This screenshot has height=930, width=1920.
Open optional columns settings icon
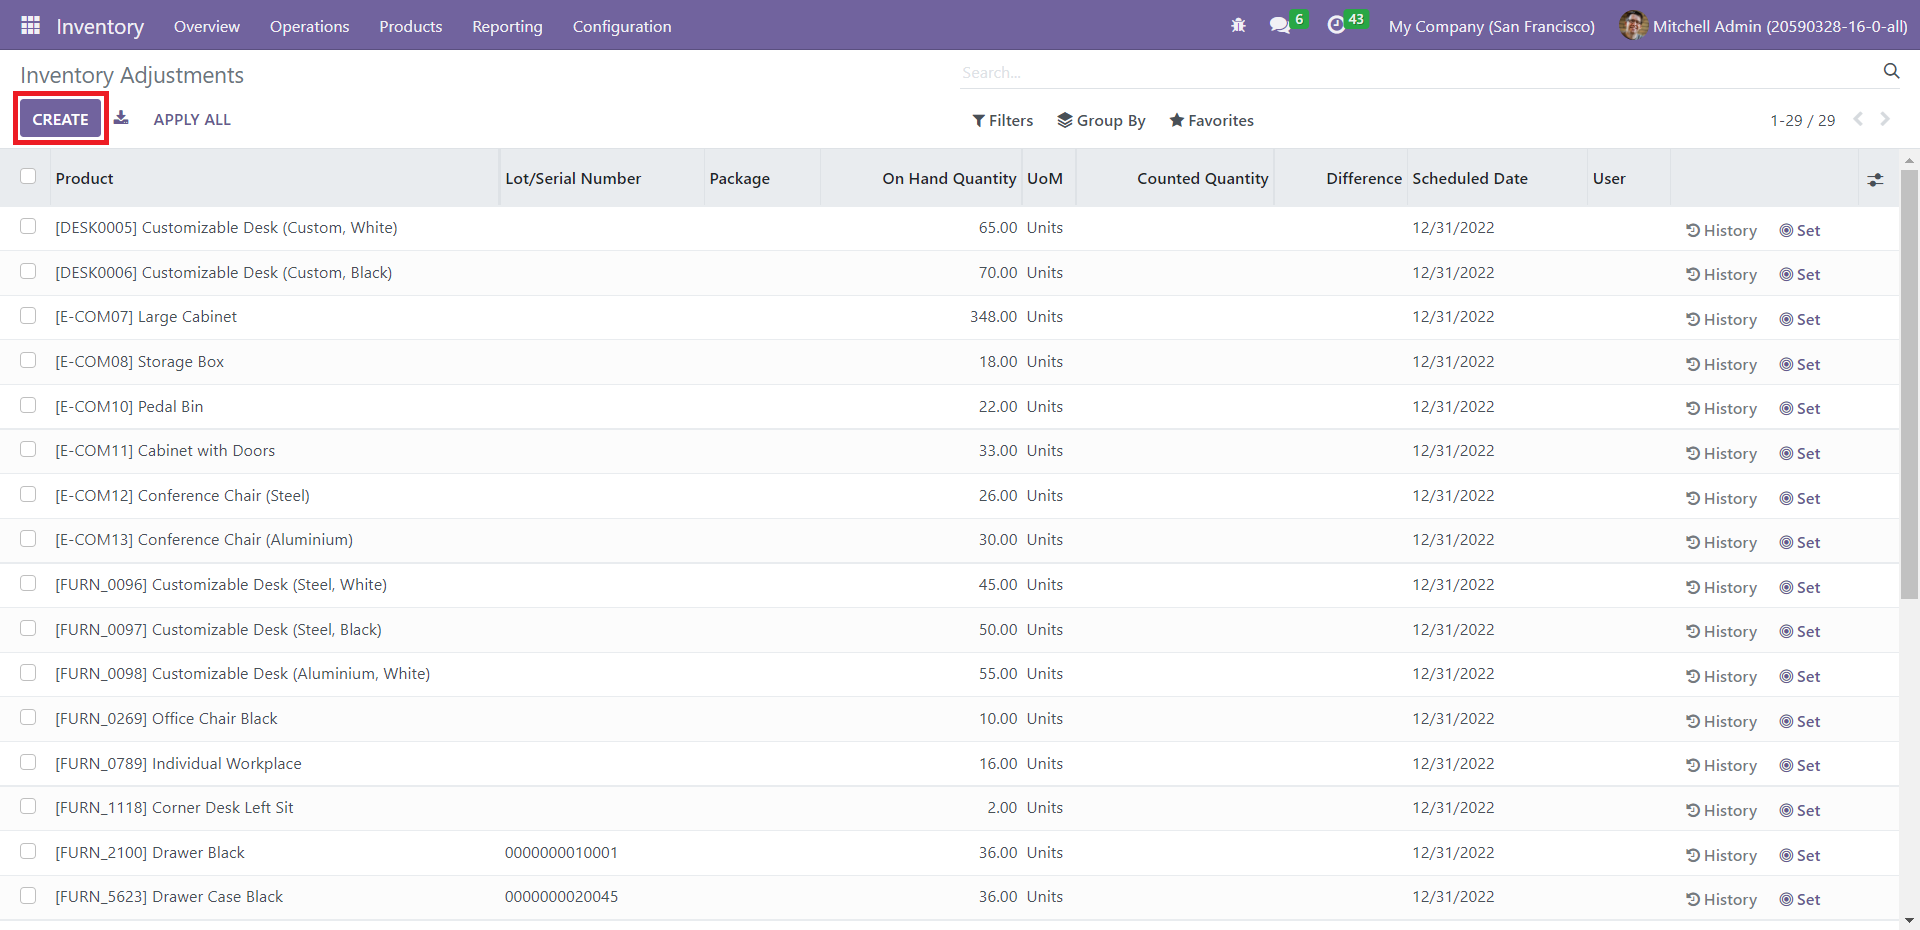[x=1875, y=180]
